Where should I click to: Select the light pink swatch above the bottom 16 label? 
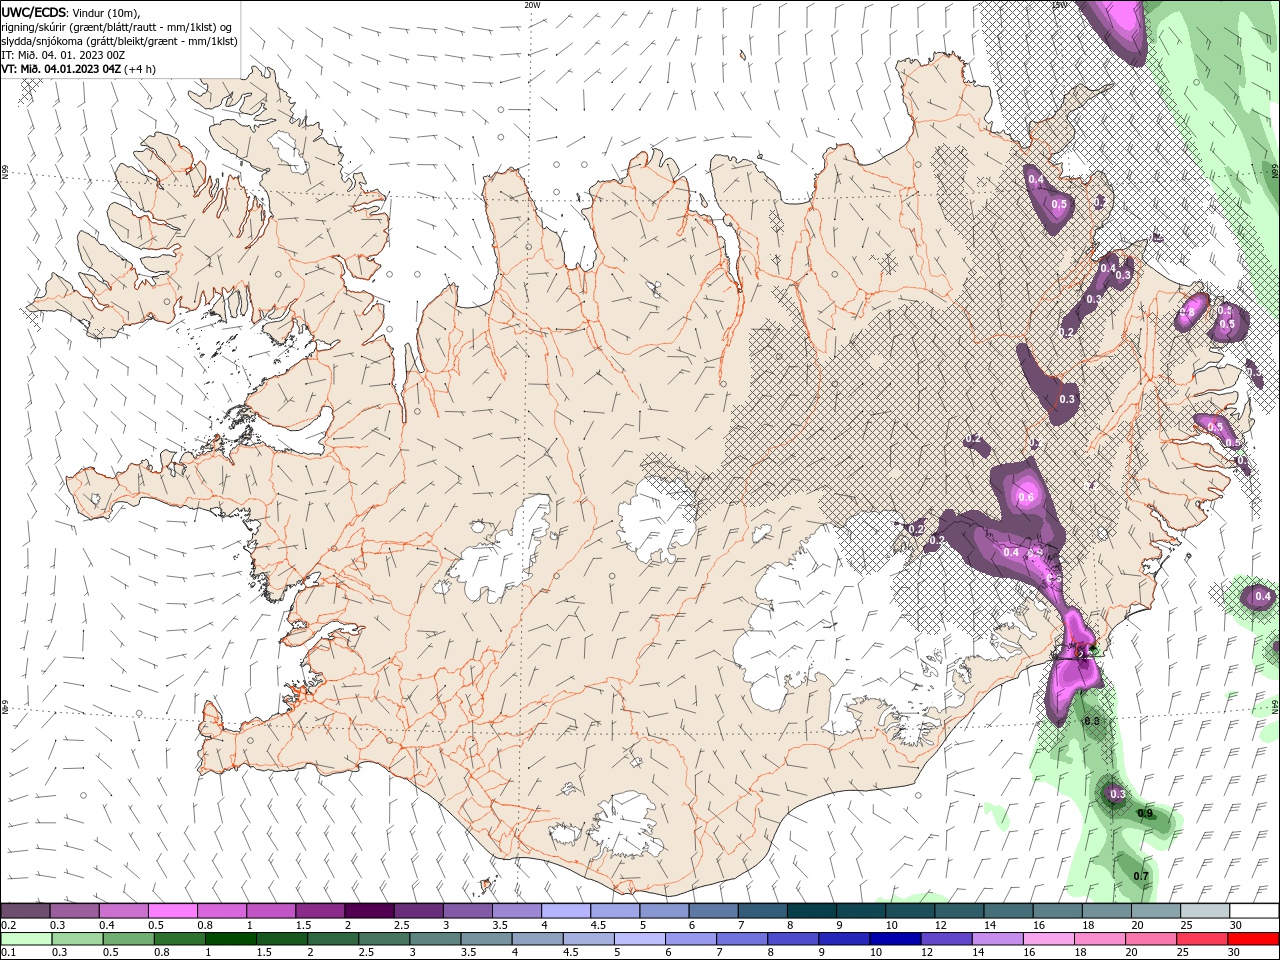point(1049,939)
